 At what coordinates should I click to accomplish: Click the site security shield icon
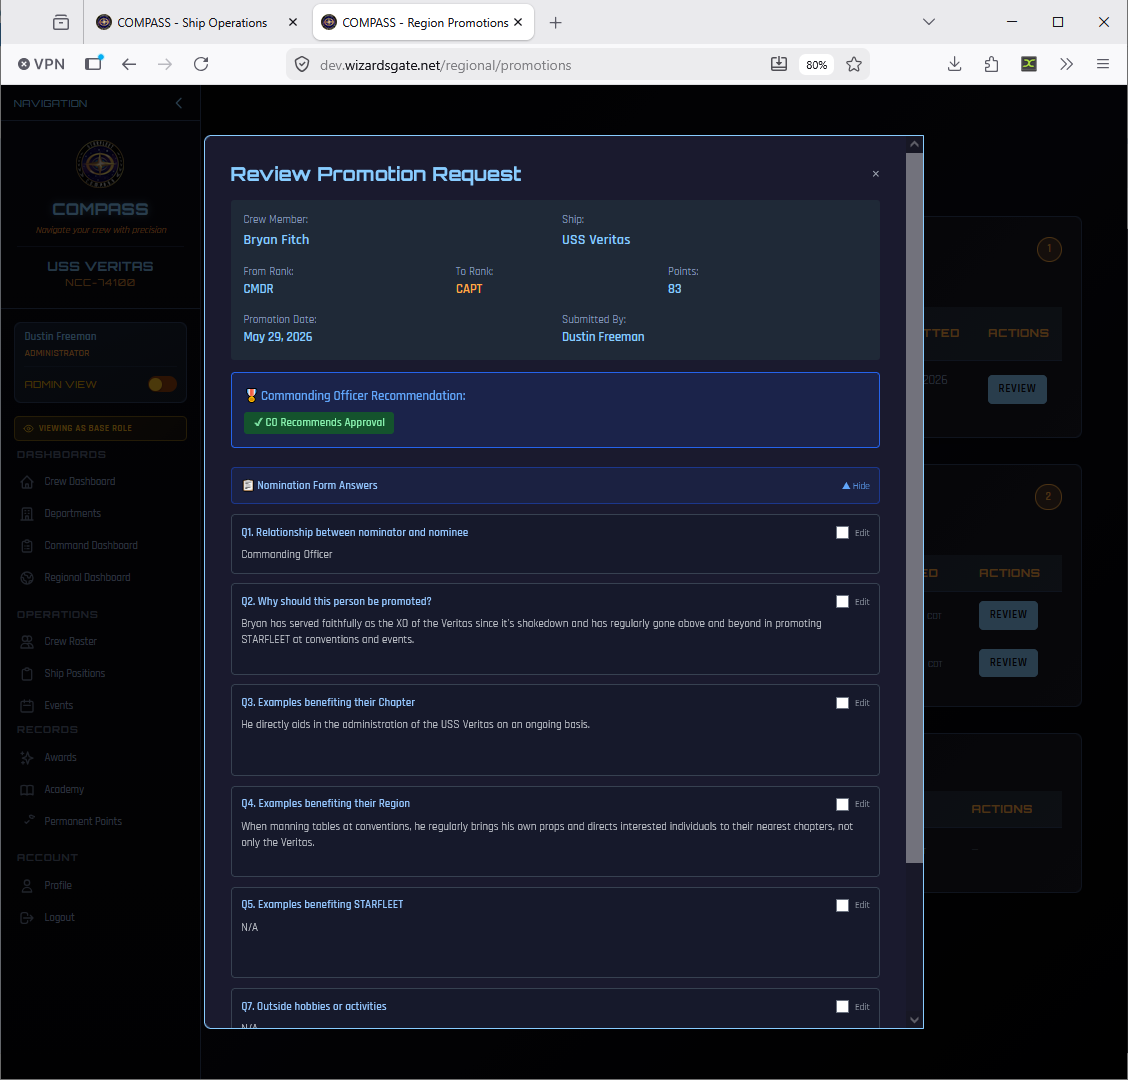tap(302, 65)
